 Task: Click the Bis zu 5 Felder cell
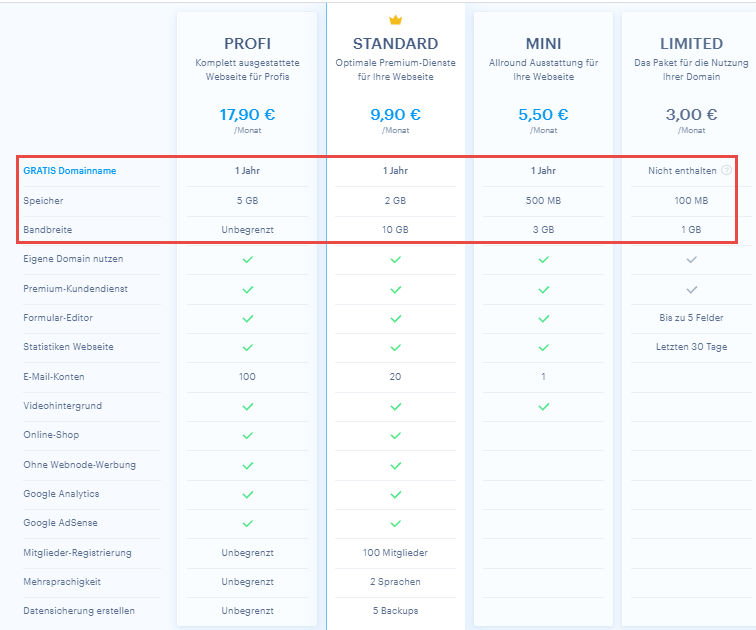click(x=691, y=318)
